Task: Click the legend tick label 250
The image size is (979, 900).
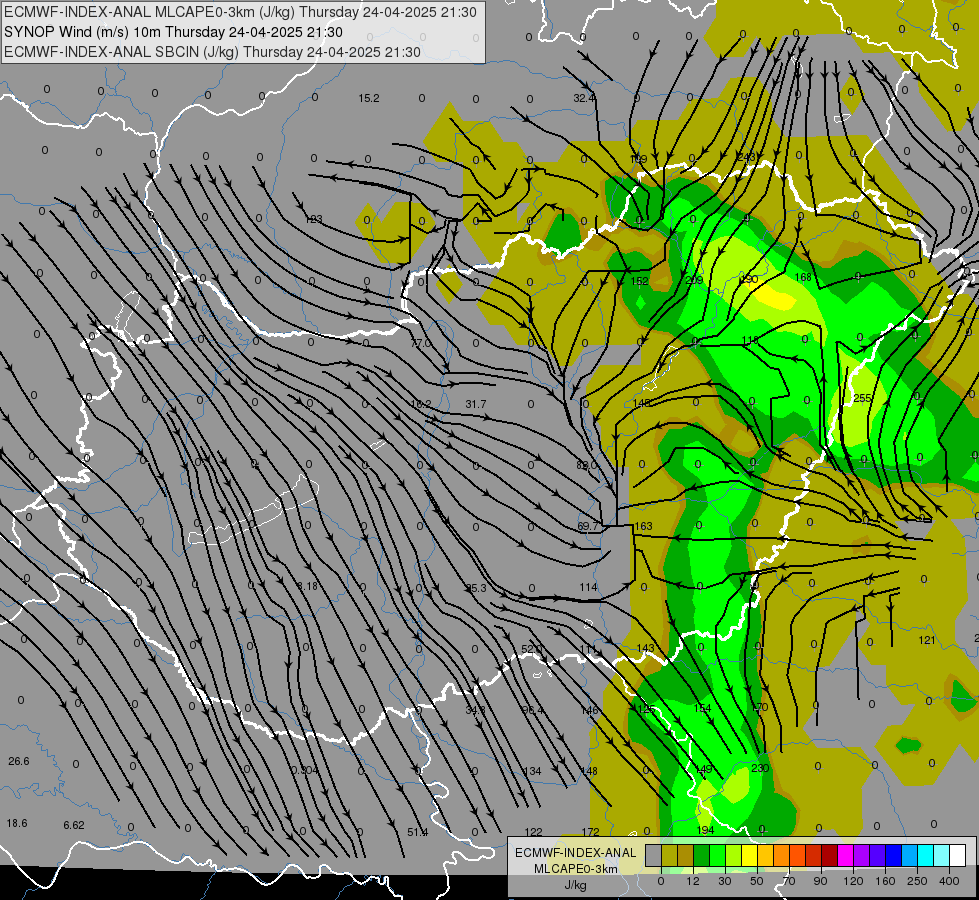Action: tap(917, 881)
